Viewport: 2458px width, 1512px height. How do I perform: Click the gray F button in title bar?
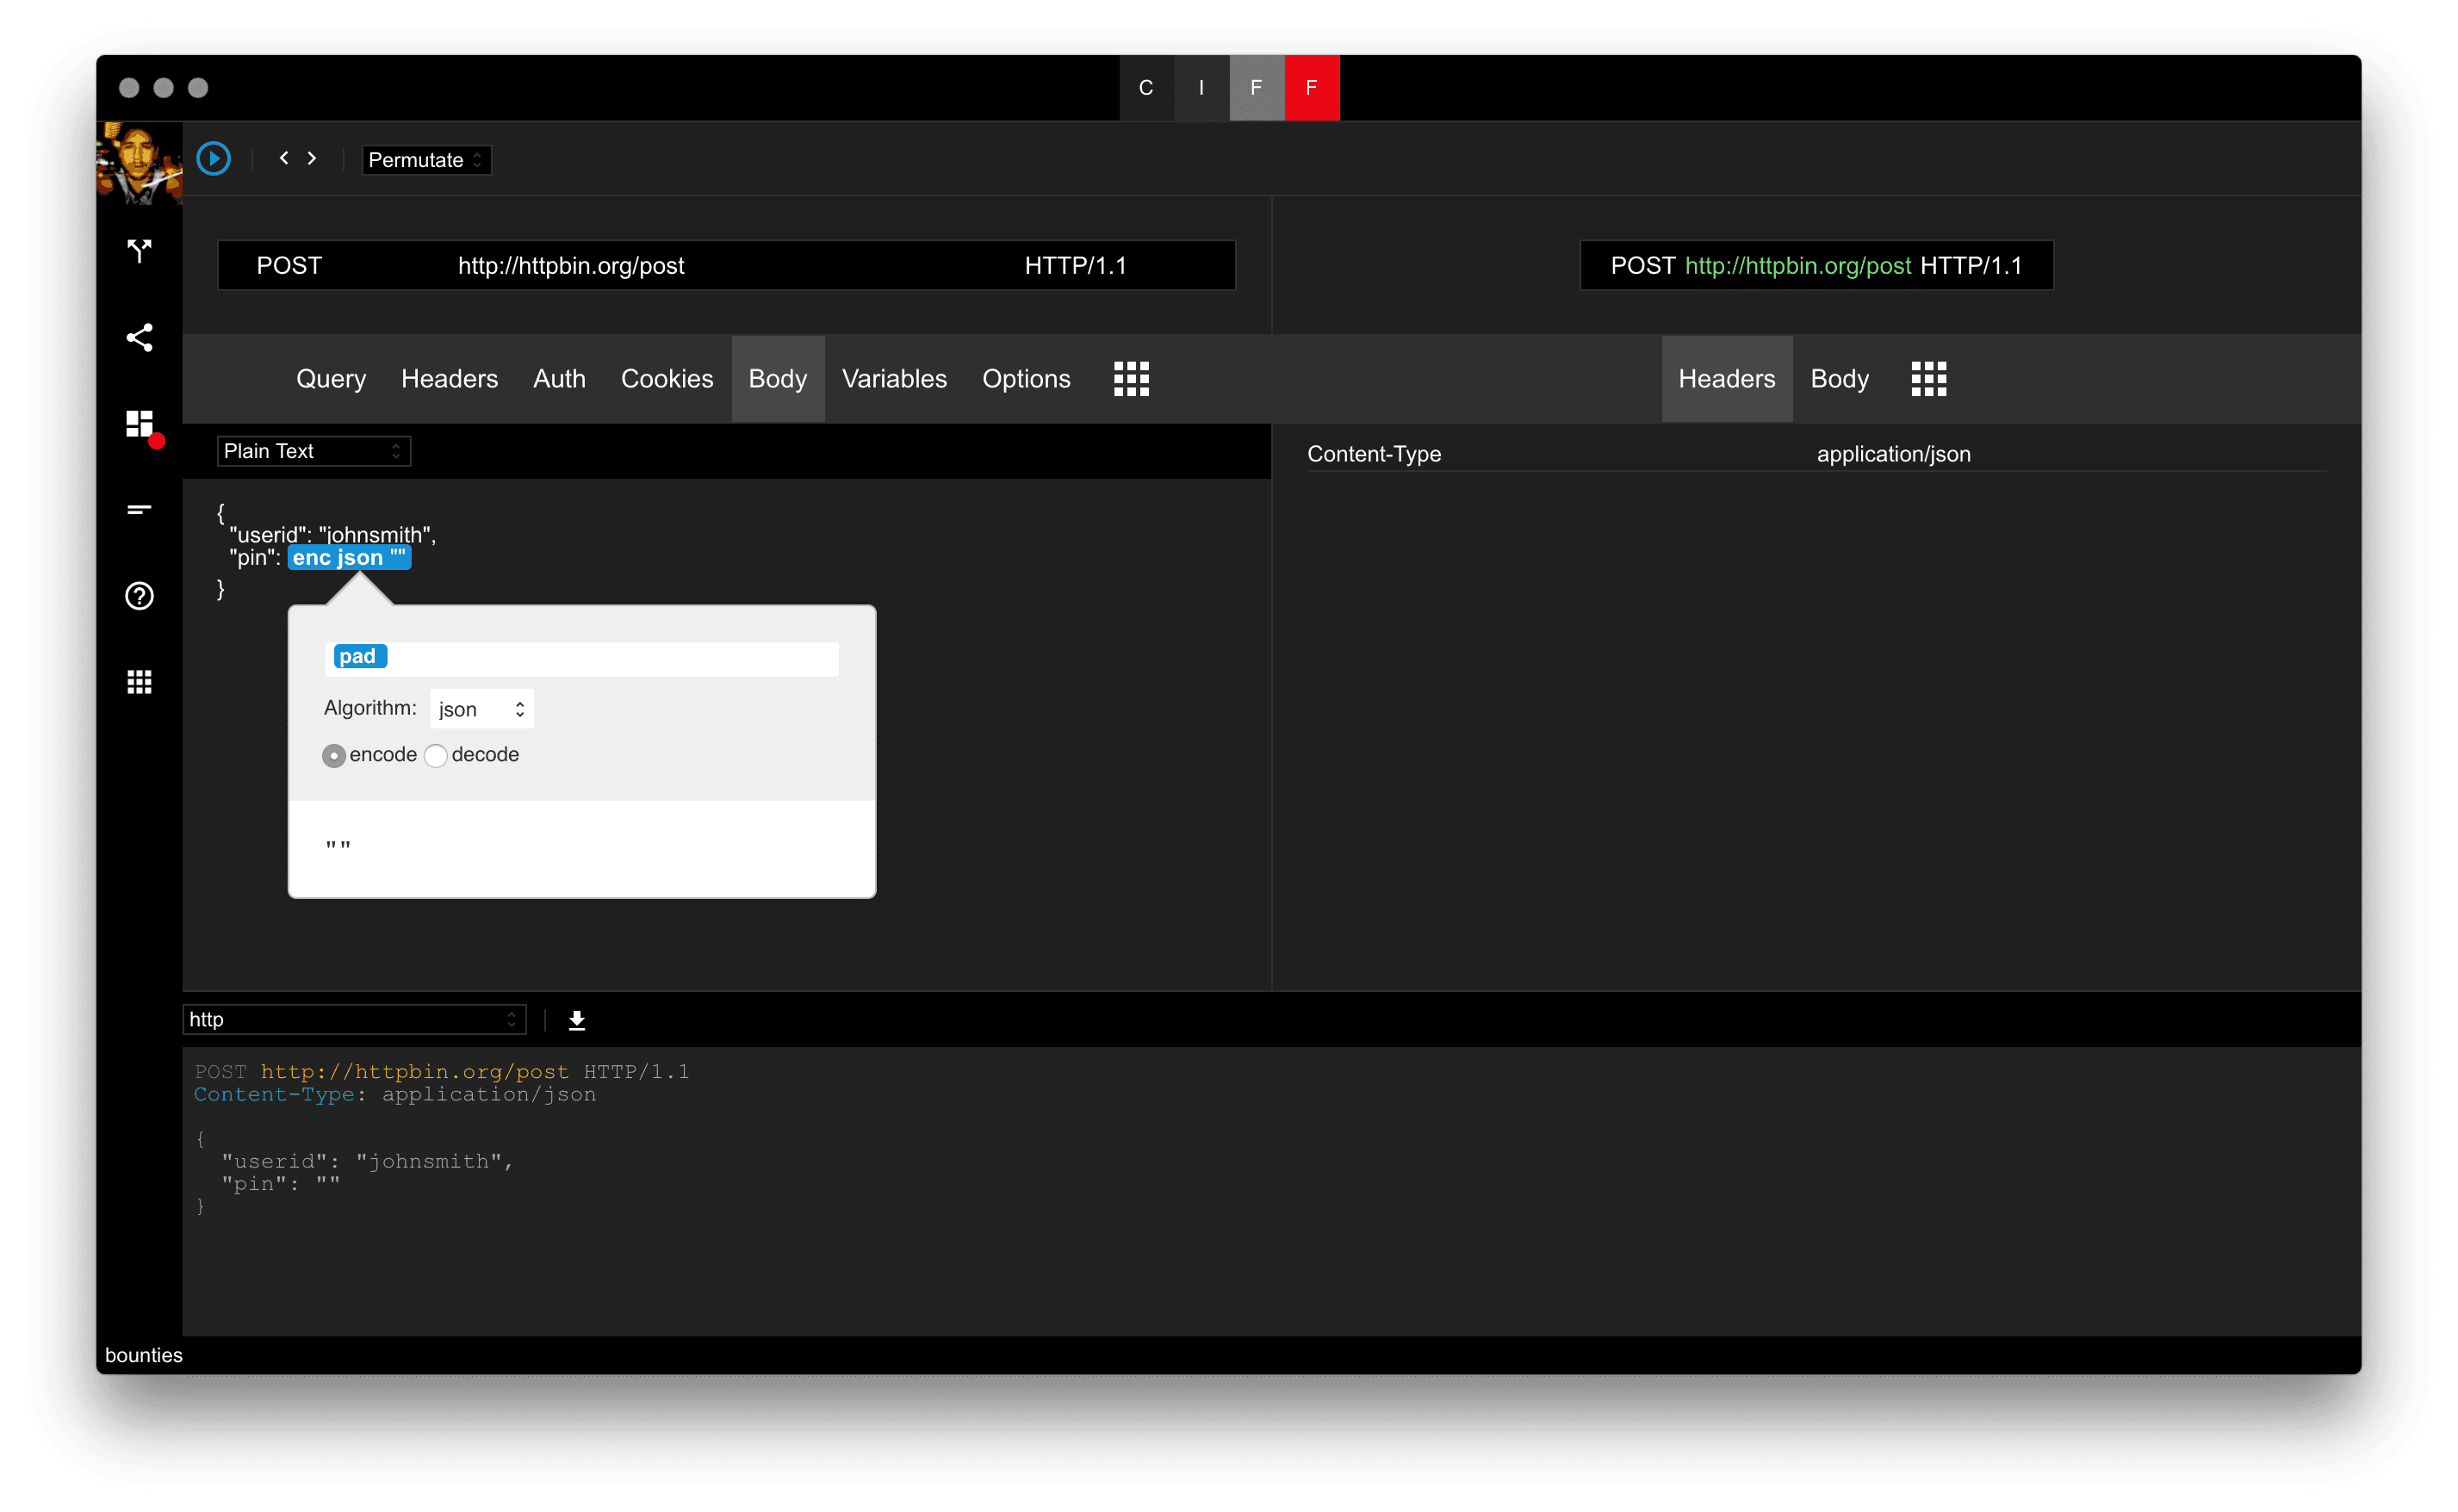click(1256, 88)
